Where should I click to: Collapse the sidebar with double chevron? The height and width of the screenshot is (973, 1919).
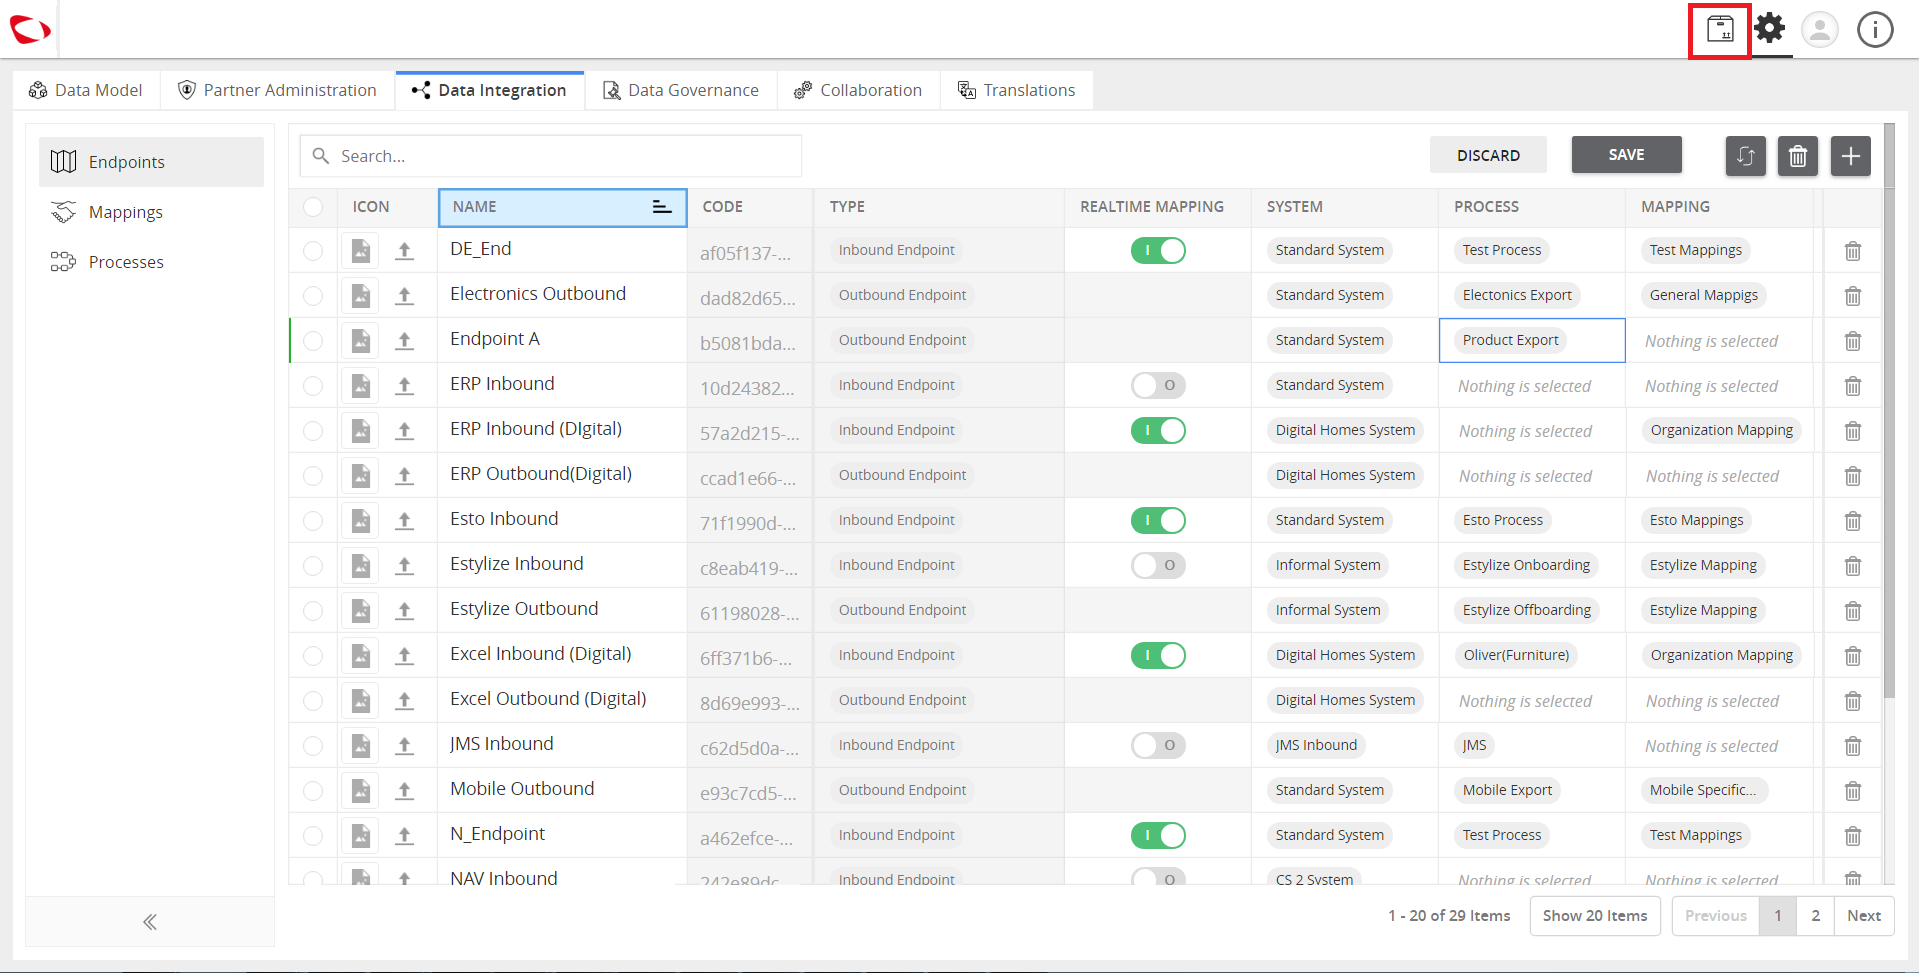(x=150, y=922)
